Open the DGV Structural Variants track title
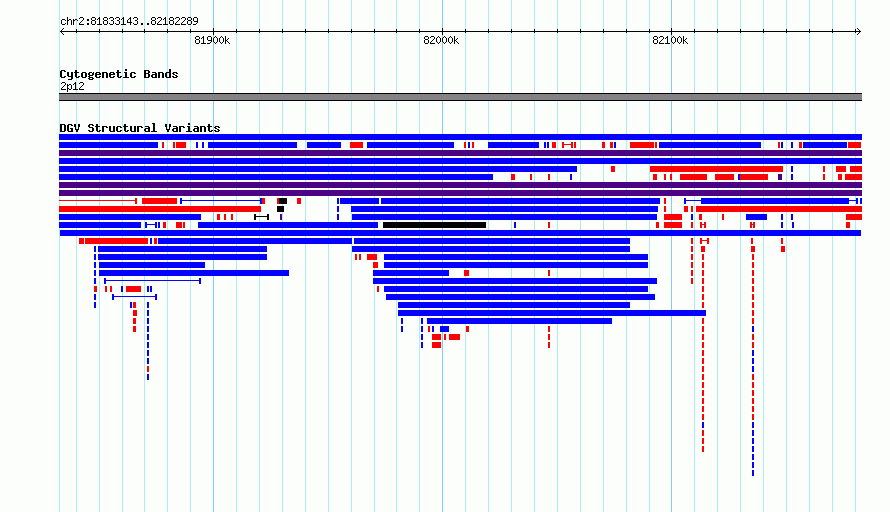Image resolution: width=890 pixels, height=512 pixels. [140, 128]
